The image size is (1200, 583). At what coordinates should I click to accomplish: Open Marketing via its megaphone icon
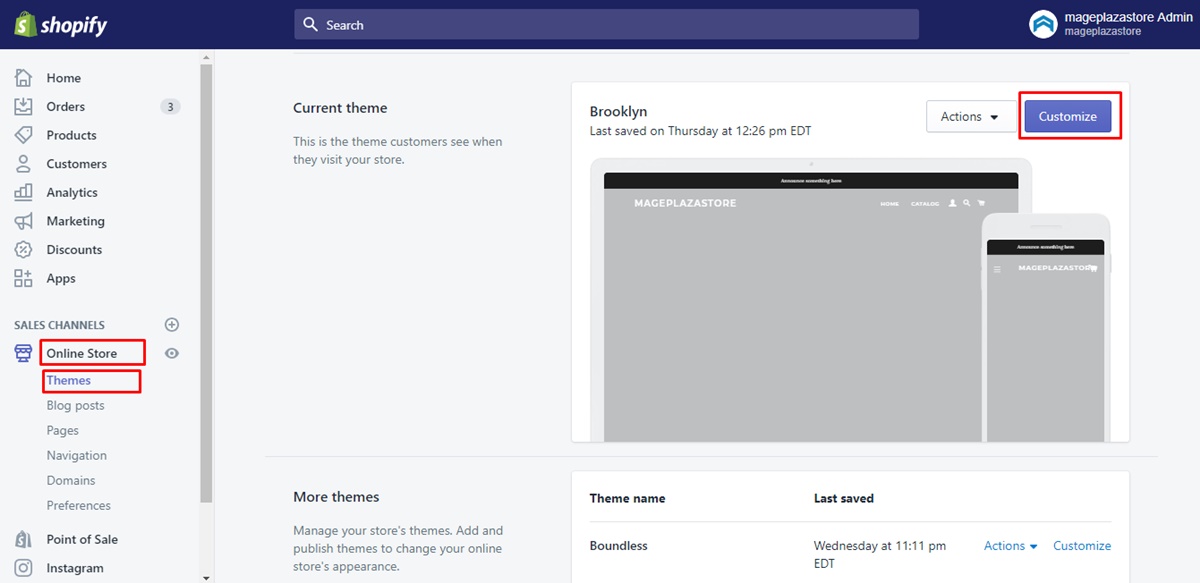(x=23, y=221)
